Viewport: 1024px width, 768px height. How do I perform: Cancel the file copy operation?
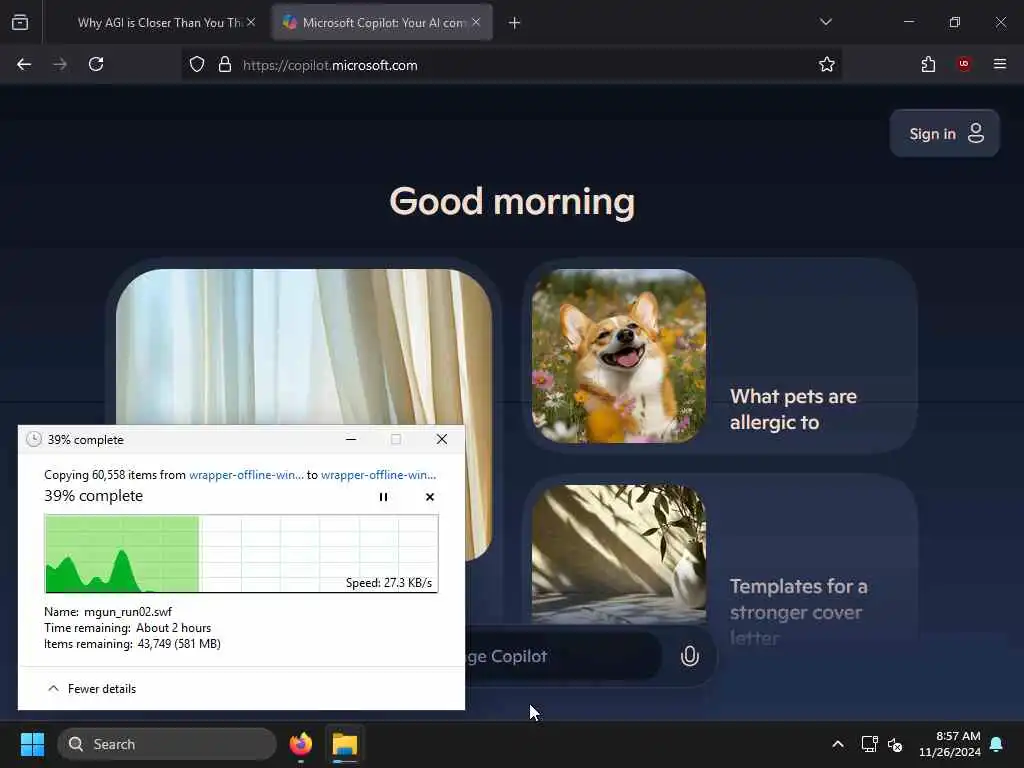pyautogui.click(x=430, y=497)
